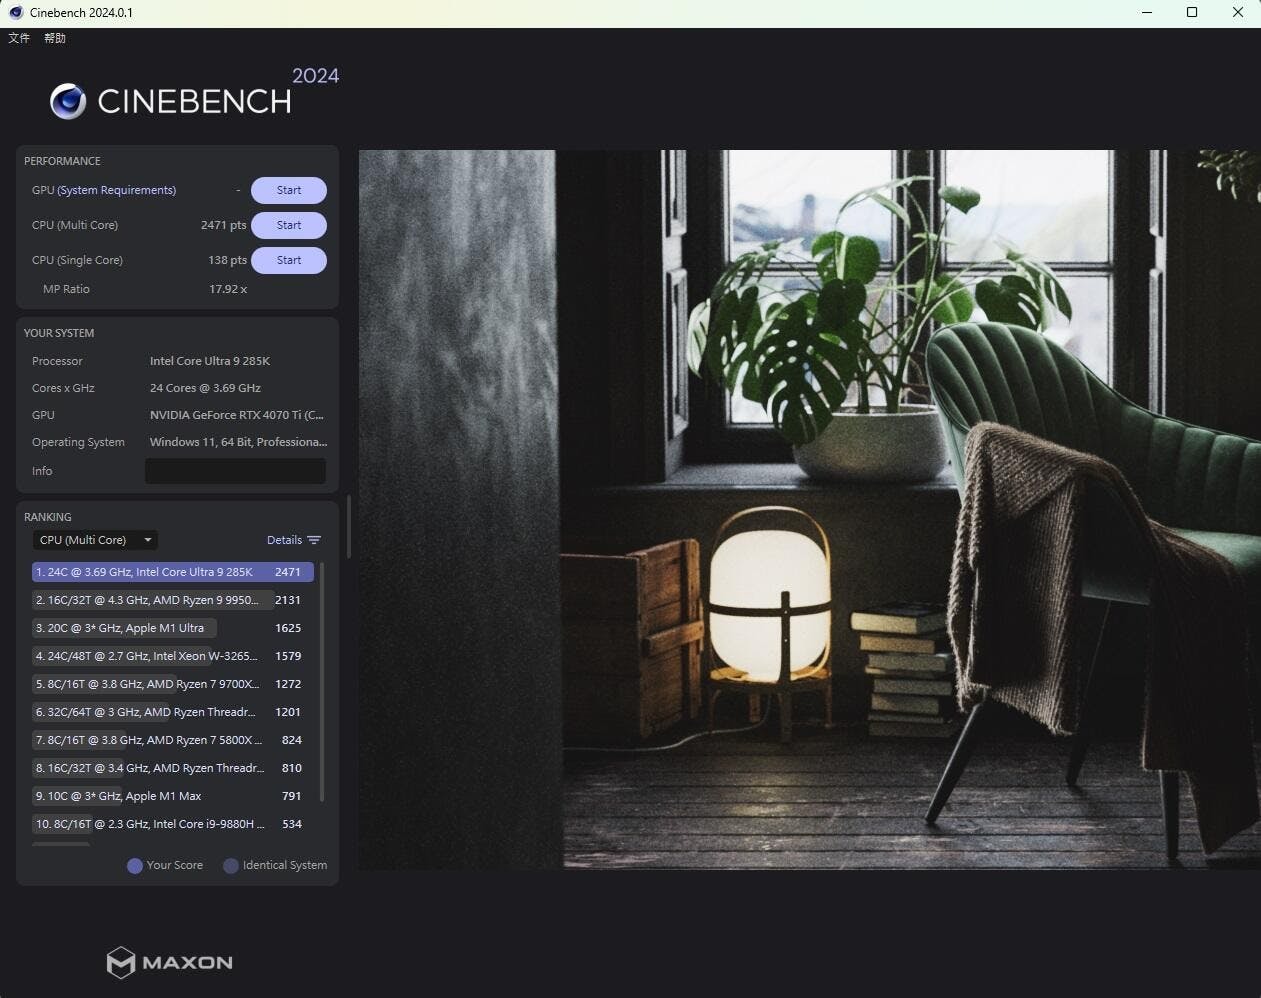Viewport: 1261px width, 998px height.
Task: Select the Apple M1 Max ranking row
Action: point(173,796)
